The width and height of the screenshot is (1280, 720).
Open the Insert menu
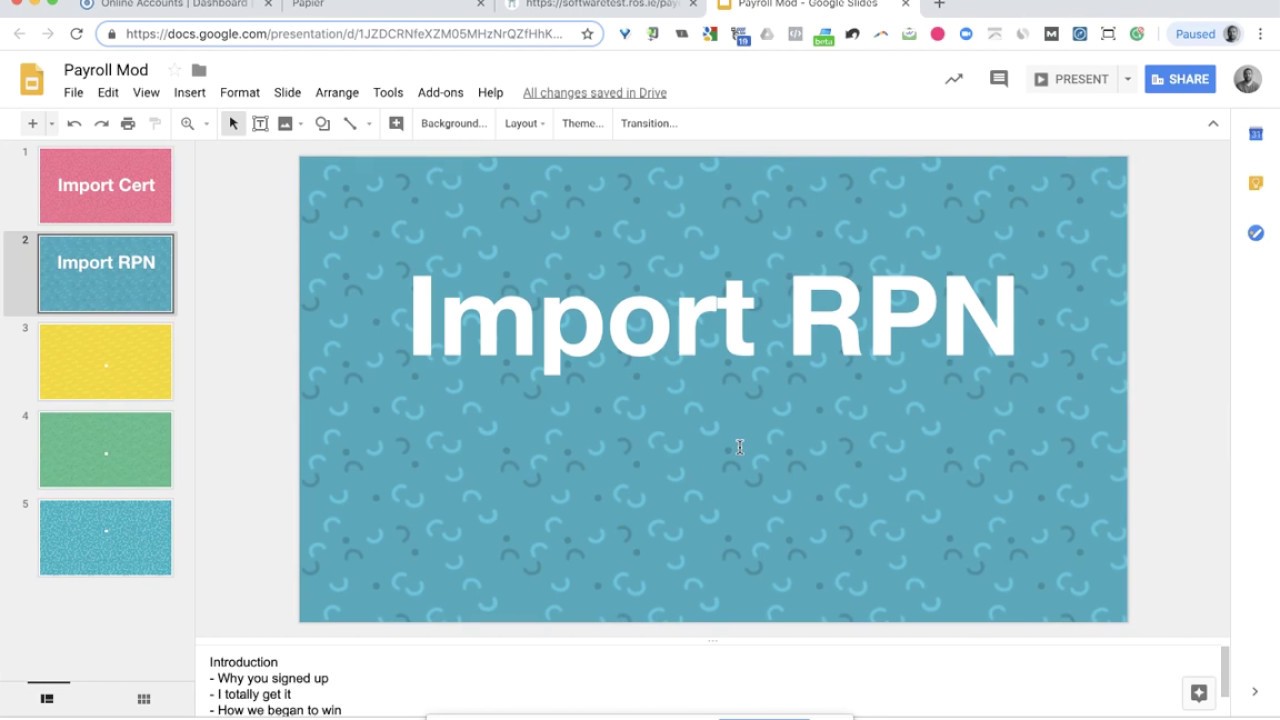pyautogui.click(x=190, y=92)
